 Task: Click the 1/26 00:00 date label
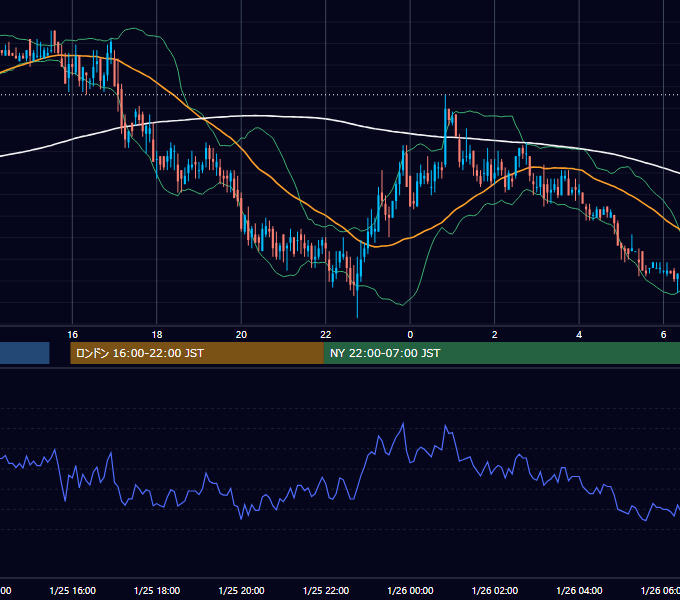click(410, 591)
